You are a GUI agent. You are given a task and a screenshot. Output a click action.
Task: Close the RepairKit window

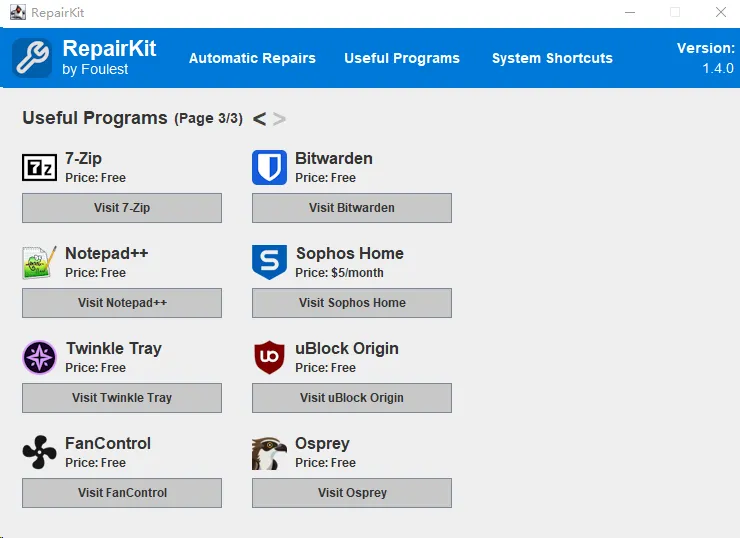coord(721,12)
